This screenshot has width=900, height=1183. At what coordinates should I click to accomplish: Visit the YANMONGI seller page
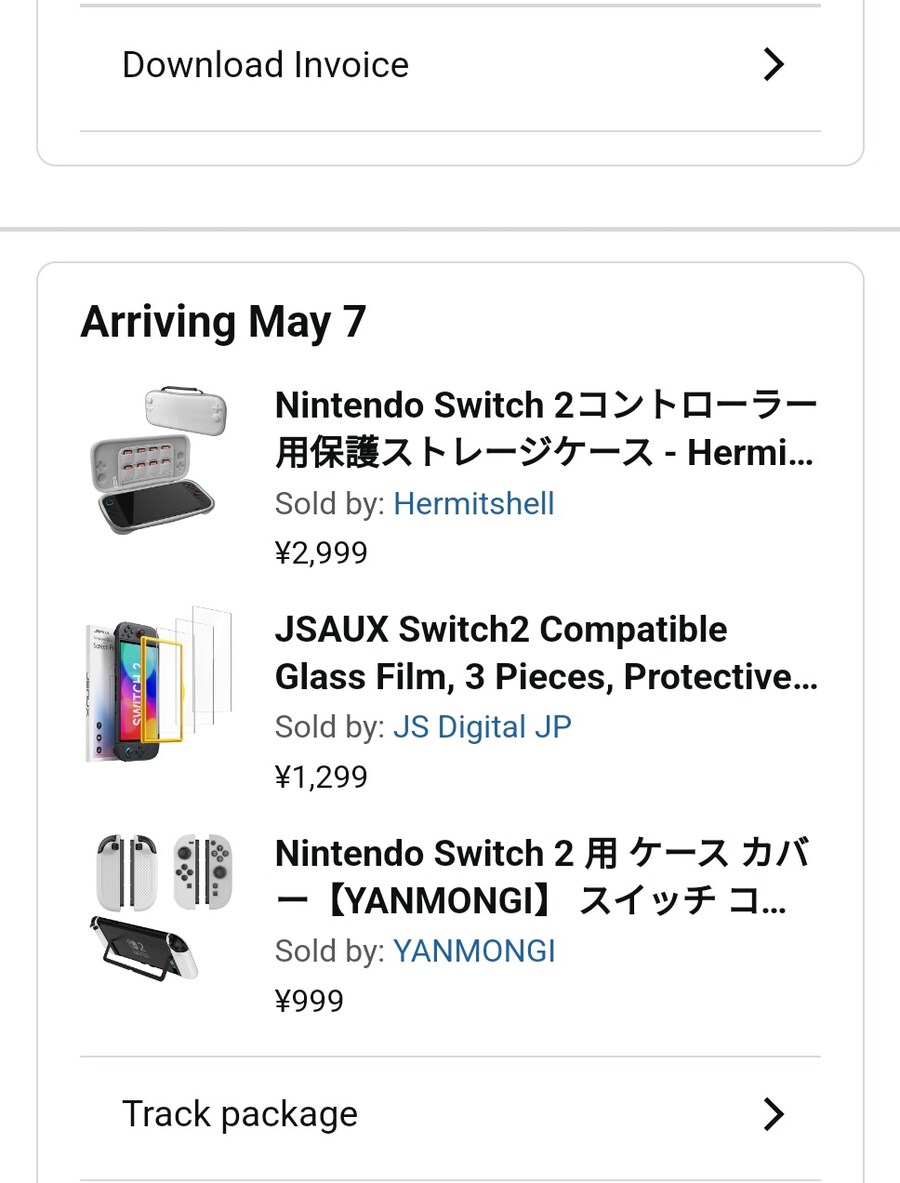pyautogui.click(x=473, y=951)
